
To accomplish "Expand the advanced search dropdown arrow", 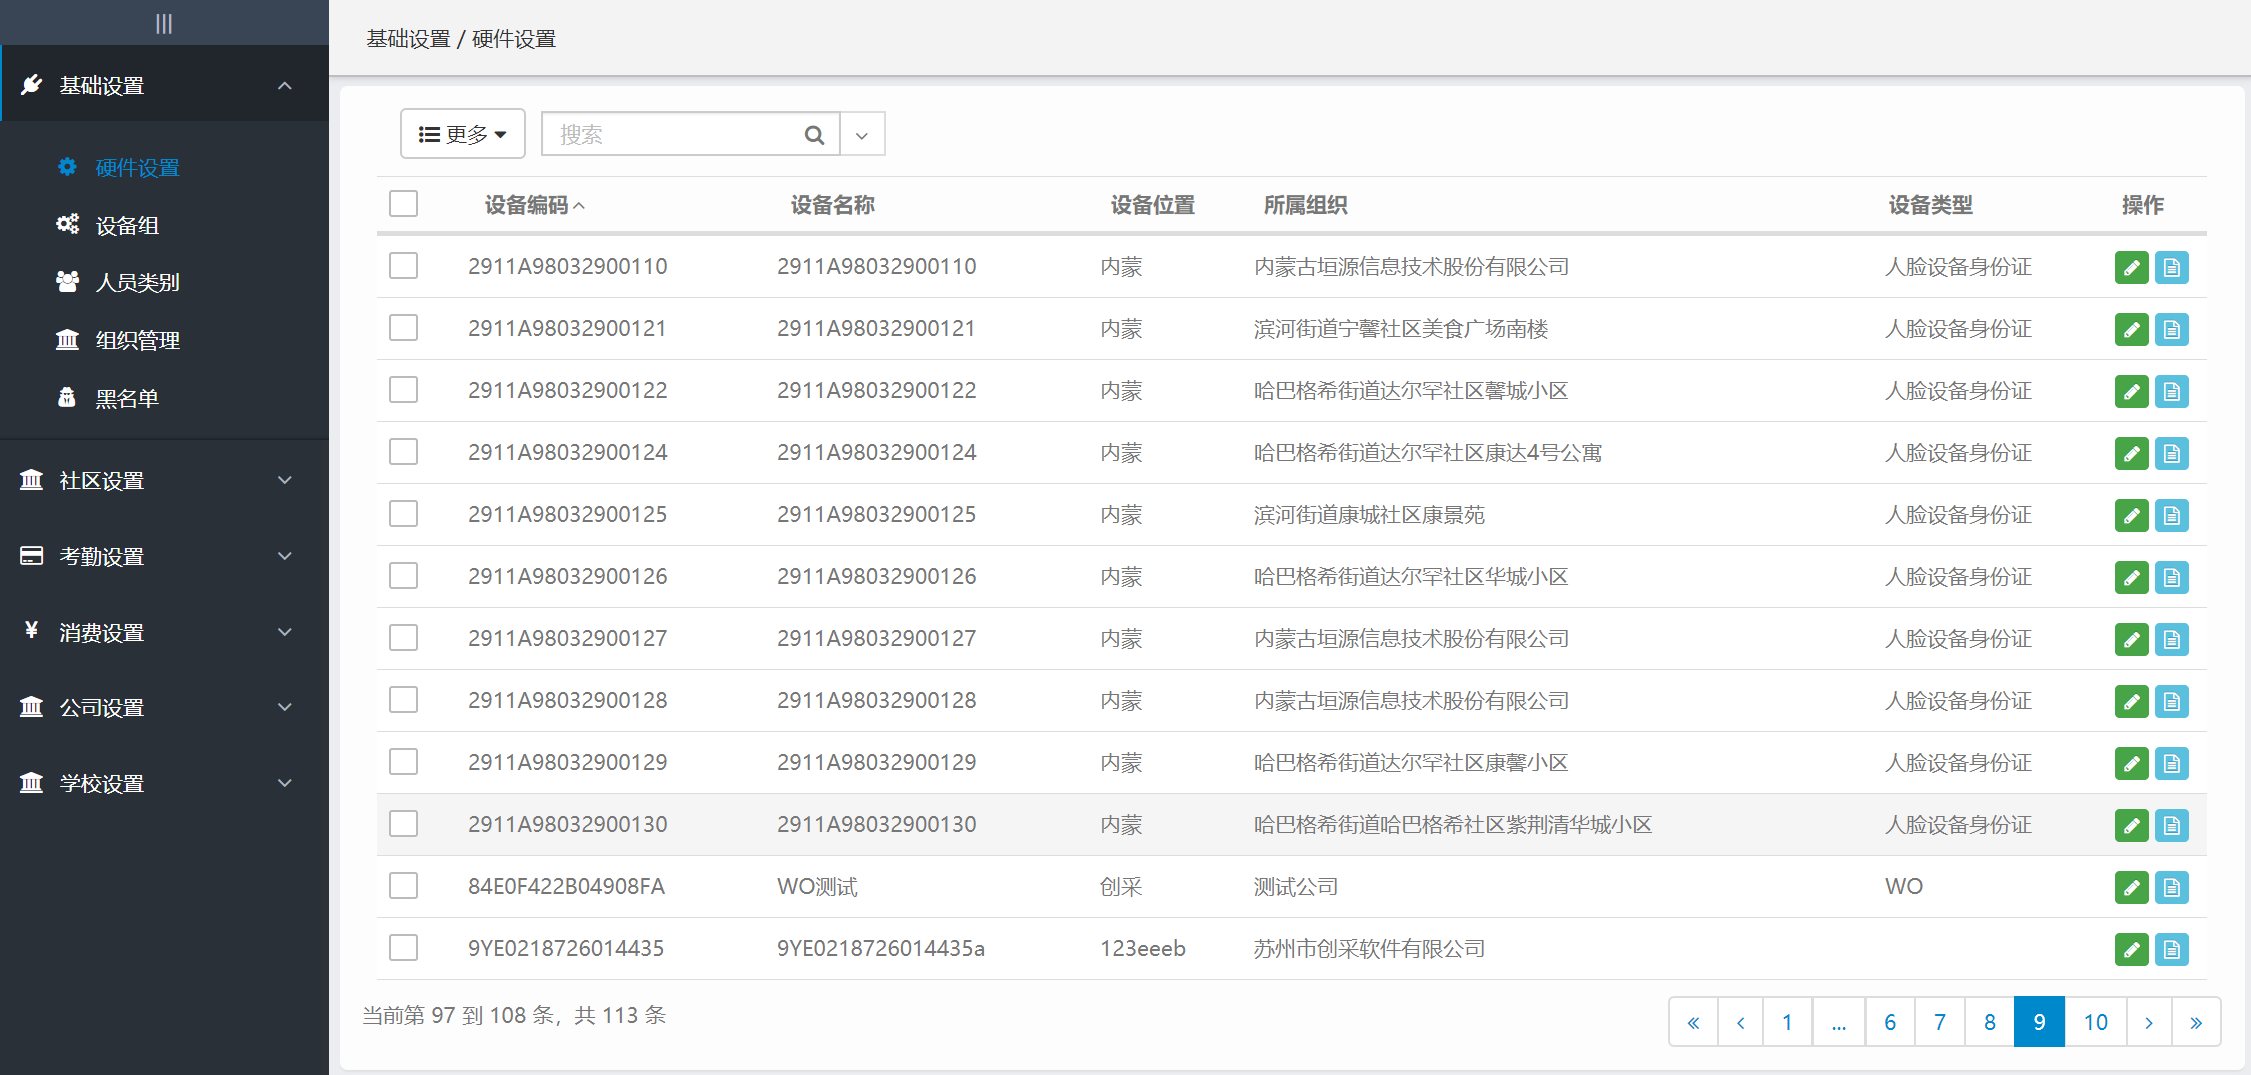I will click(x=862, y=135).
